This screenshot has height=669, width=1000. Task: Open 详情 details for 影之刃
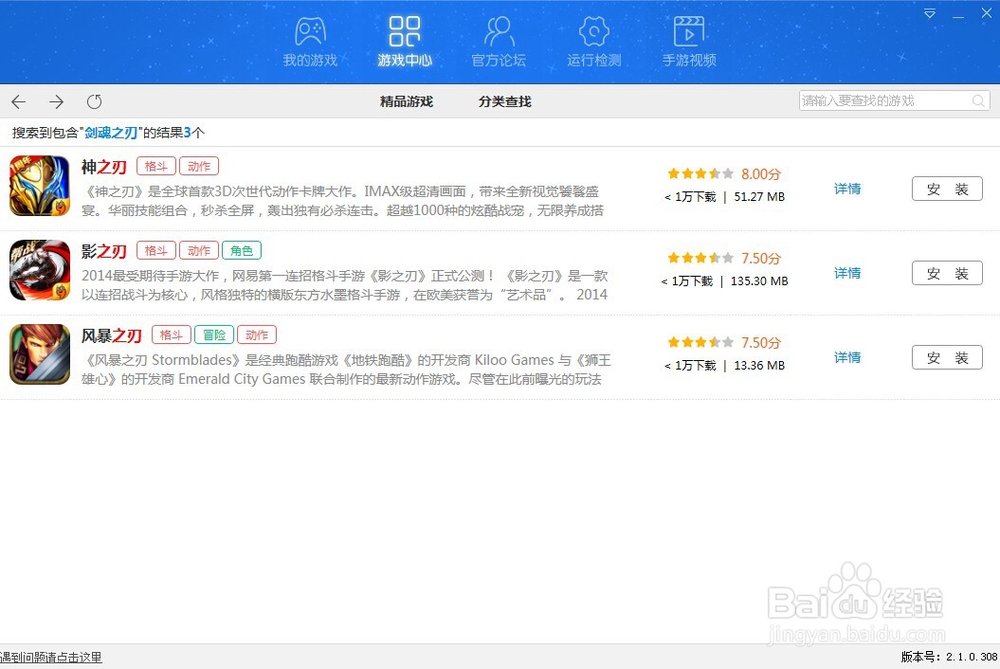(x=848, y=273)
